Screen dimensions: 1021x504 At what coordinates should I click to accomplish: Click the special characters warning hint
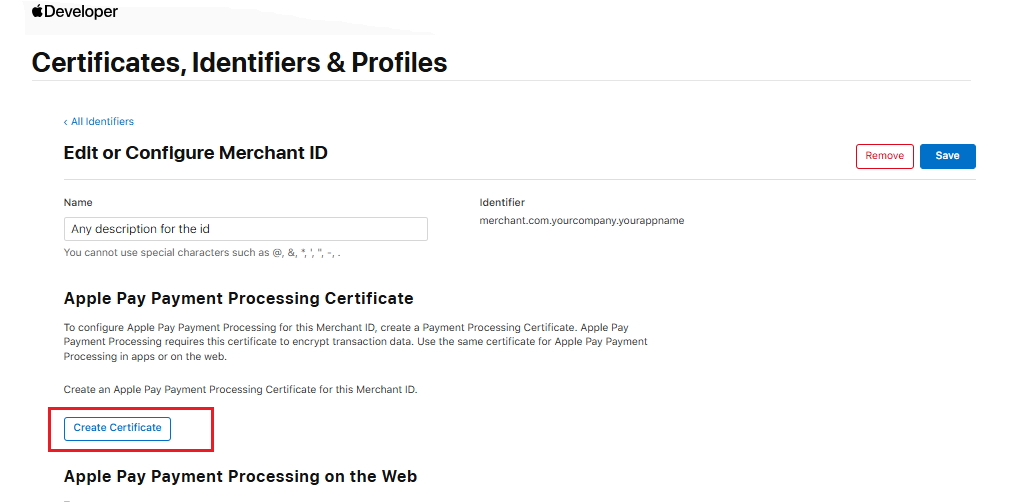coord(208,253)
